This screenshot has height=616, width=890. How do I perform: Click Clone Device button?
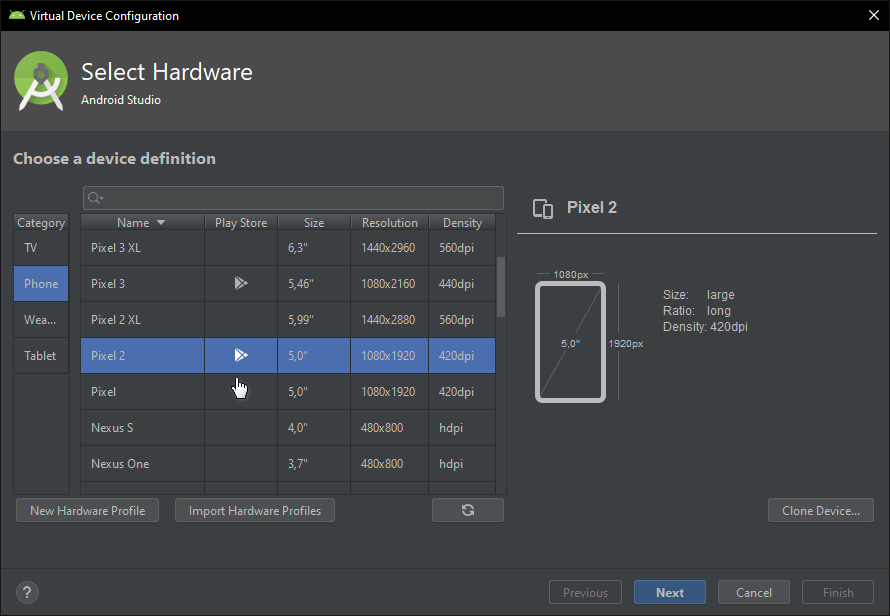pos(820,510)
